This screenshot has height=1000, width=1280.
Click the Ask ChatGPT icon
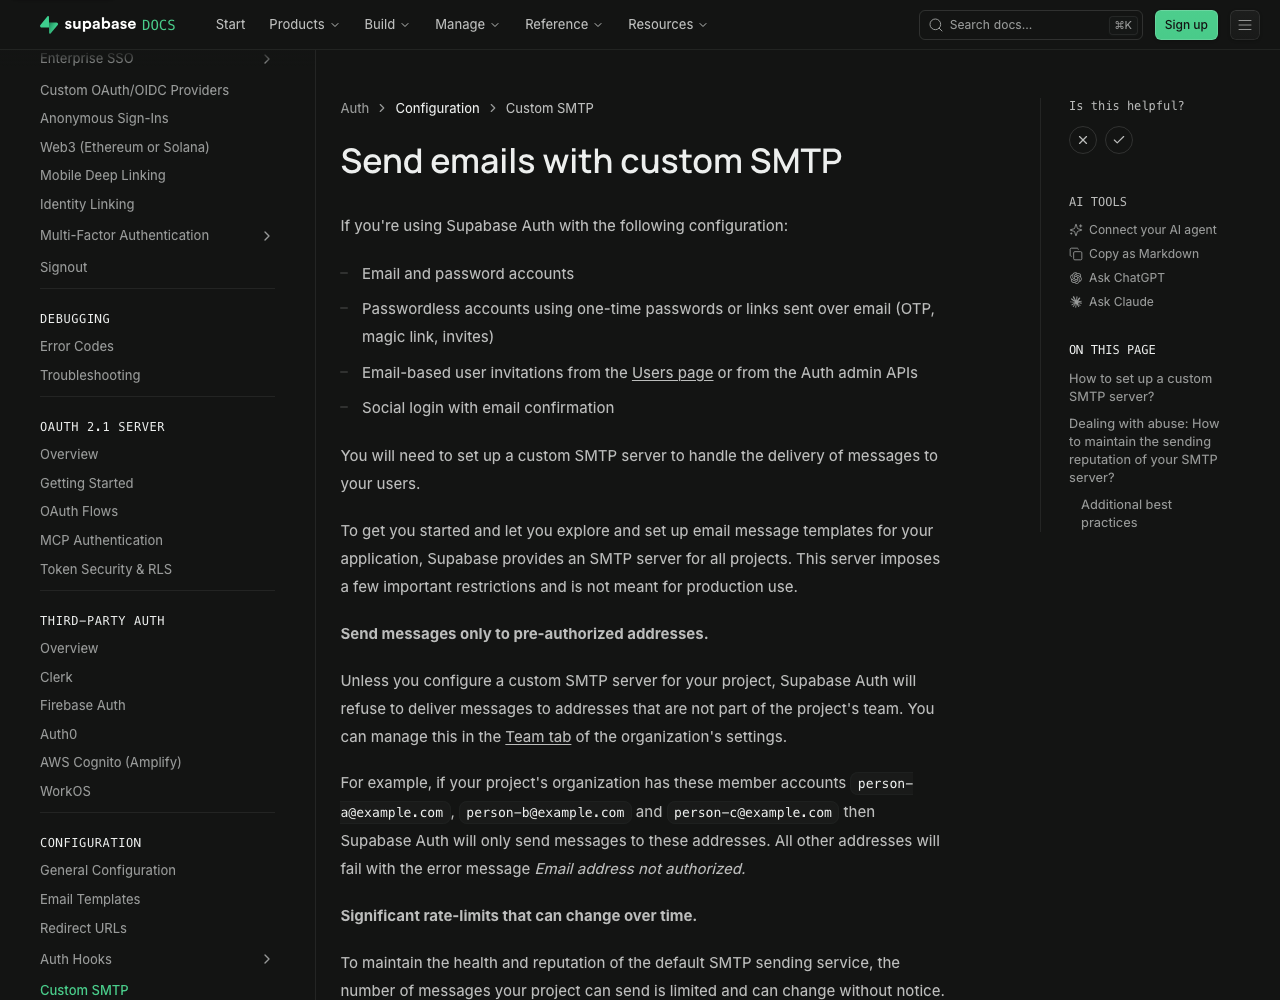coord(1076,278)
